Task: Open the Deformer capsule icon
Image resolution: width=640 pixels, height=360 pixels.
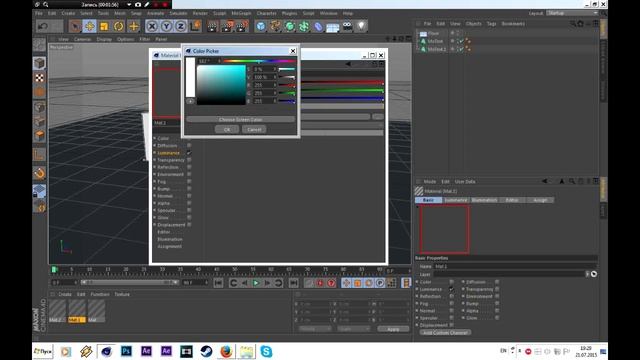Action: [318, 27]
